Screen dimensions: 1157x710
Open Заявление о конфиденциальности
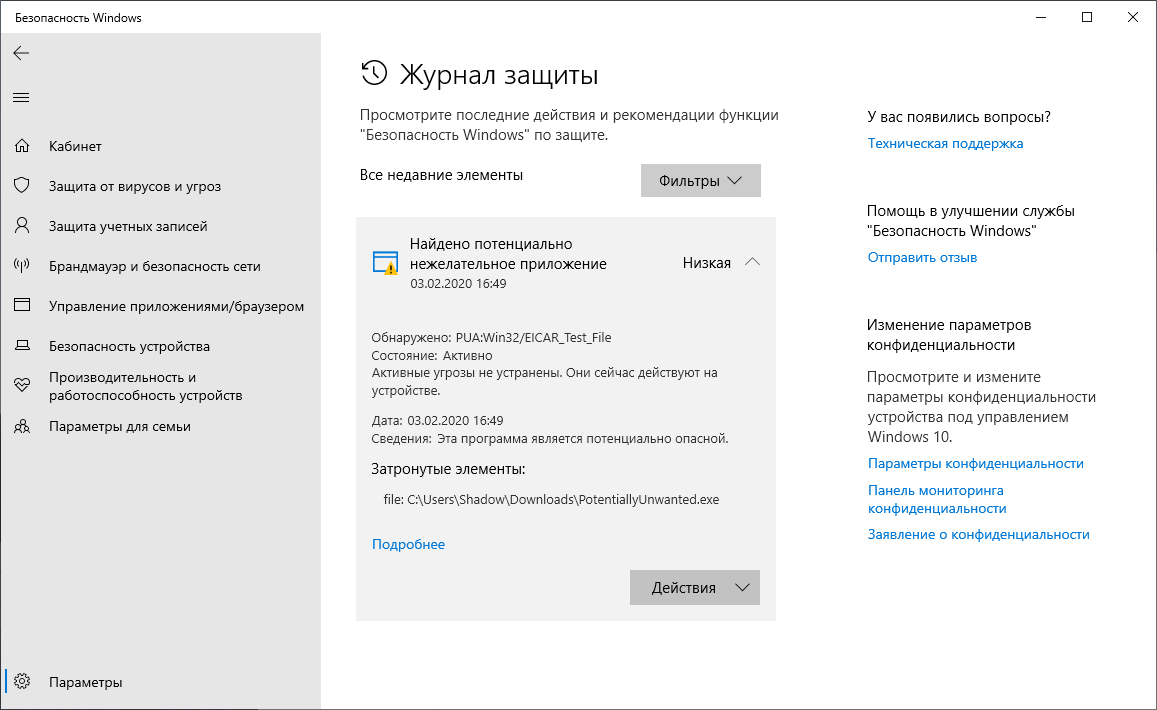[x=978, y=534]
